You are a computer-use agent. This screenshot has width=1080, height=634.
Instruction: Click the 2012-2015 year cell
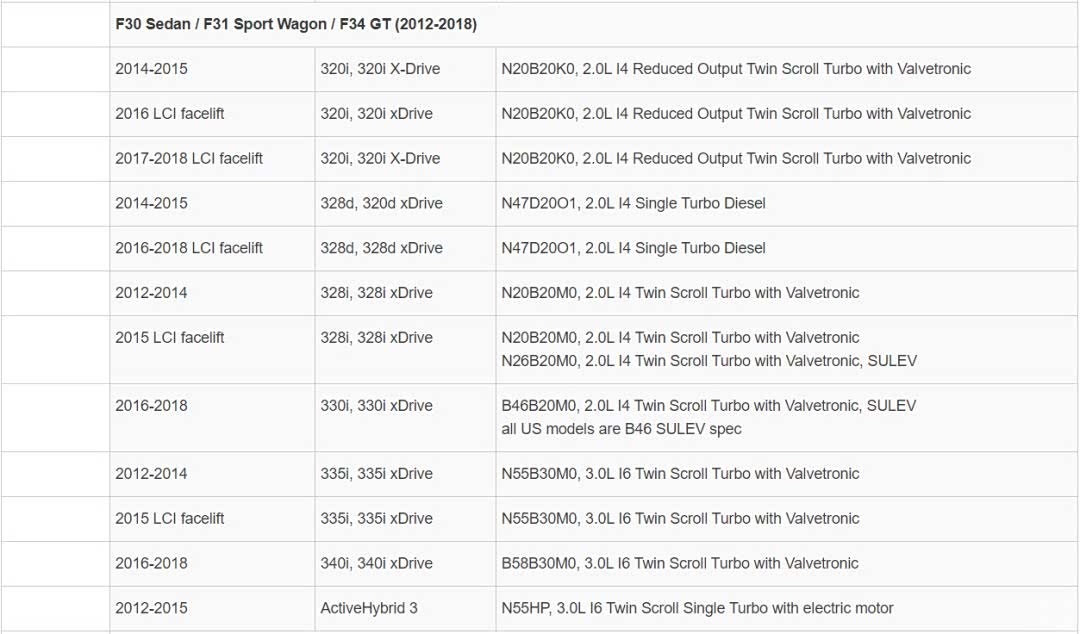(x=151, y=608)
